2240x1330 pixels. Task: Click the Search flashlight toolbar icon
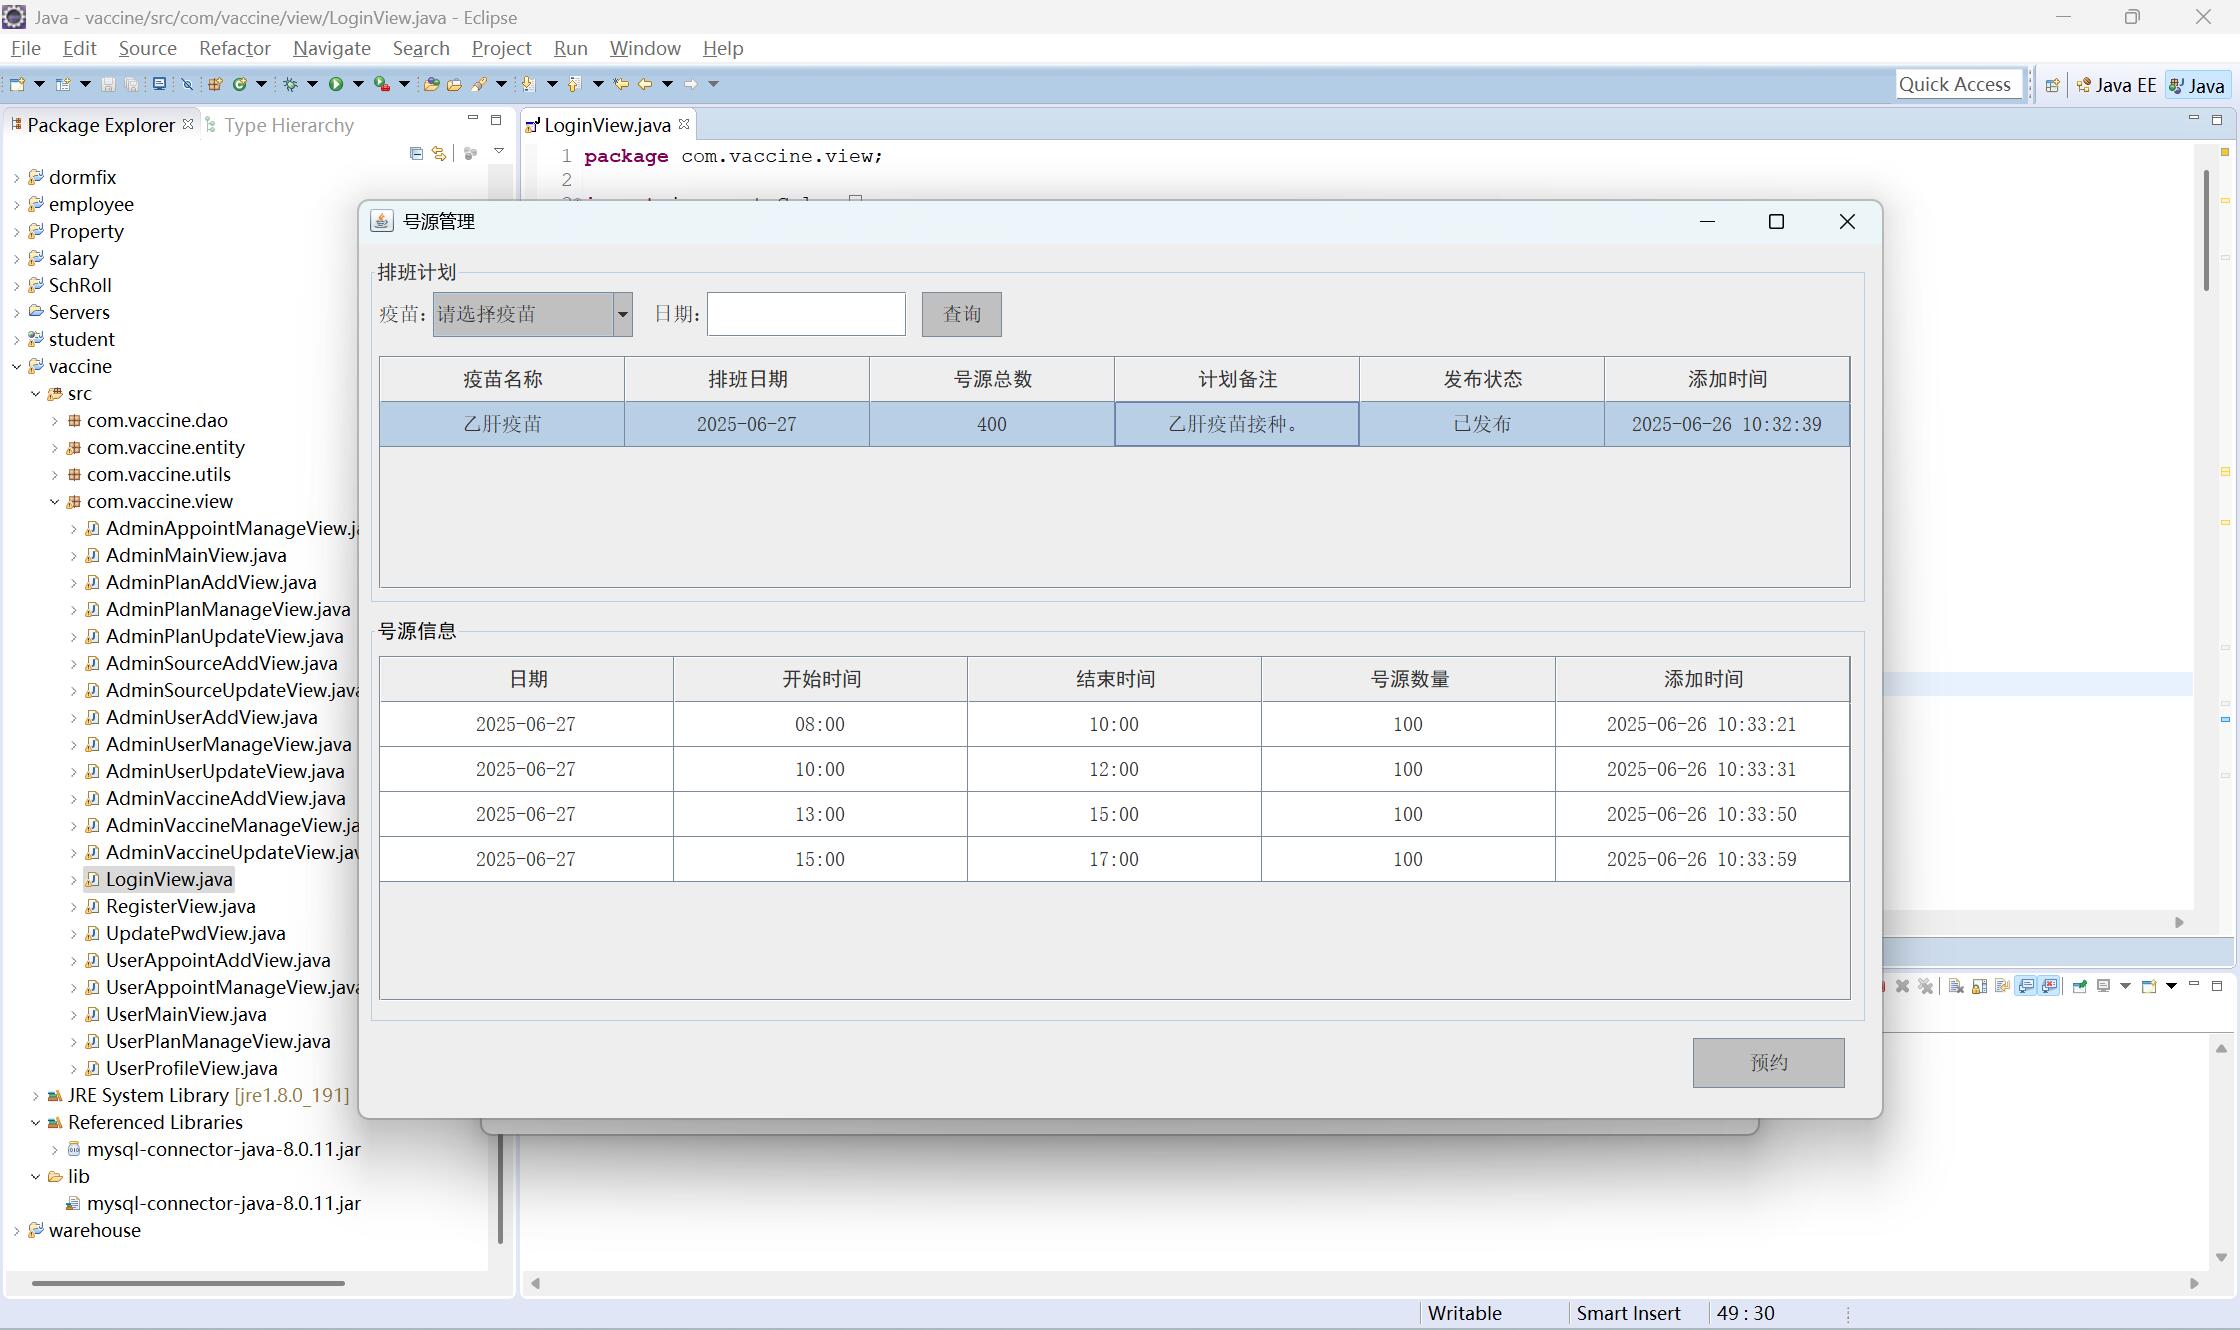click(x=479, y=84)
